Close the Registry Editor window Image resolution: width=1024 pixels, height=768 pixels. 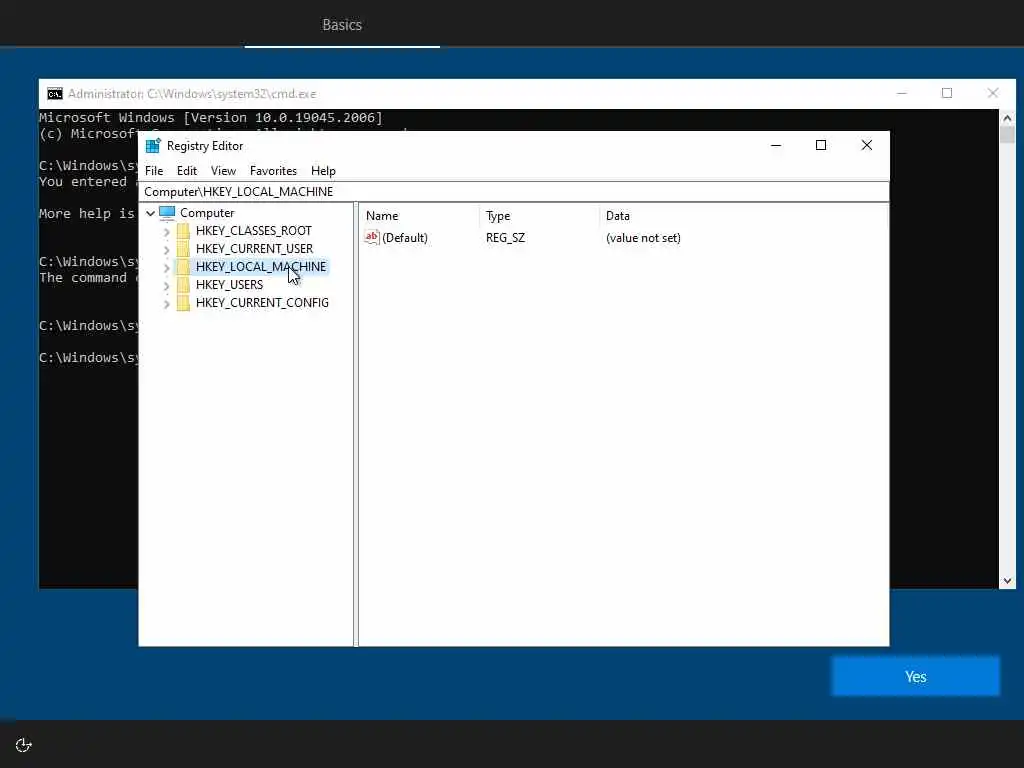click(867, 146)
